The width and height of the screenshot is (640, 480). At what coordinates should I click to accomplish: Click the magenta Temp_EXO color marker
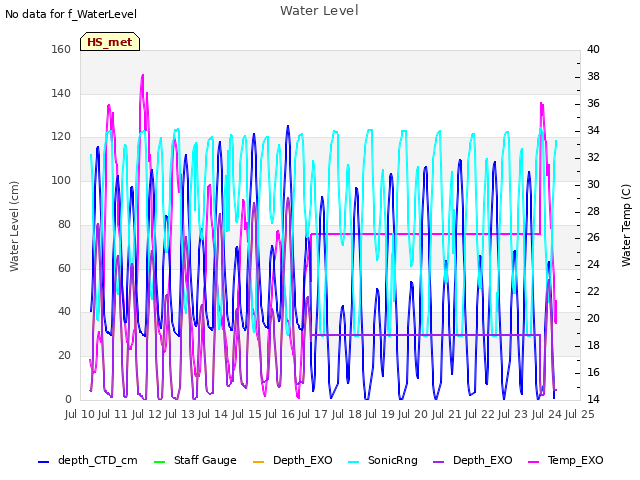point(533,462)
